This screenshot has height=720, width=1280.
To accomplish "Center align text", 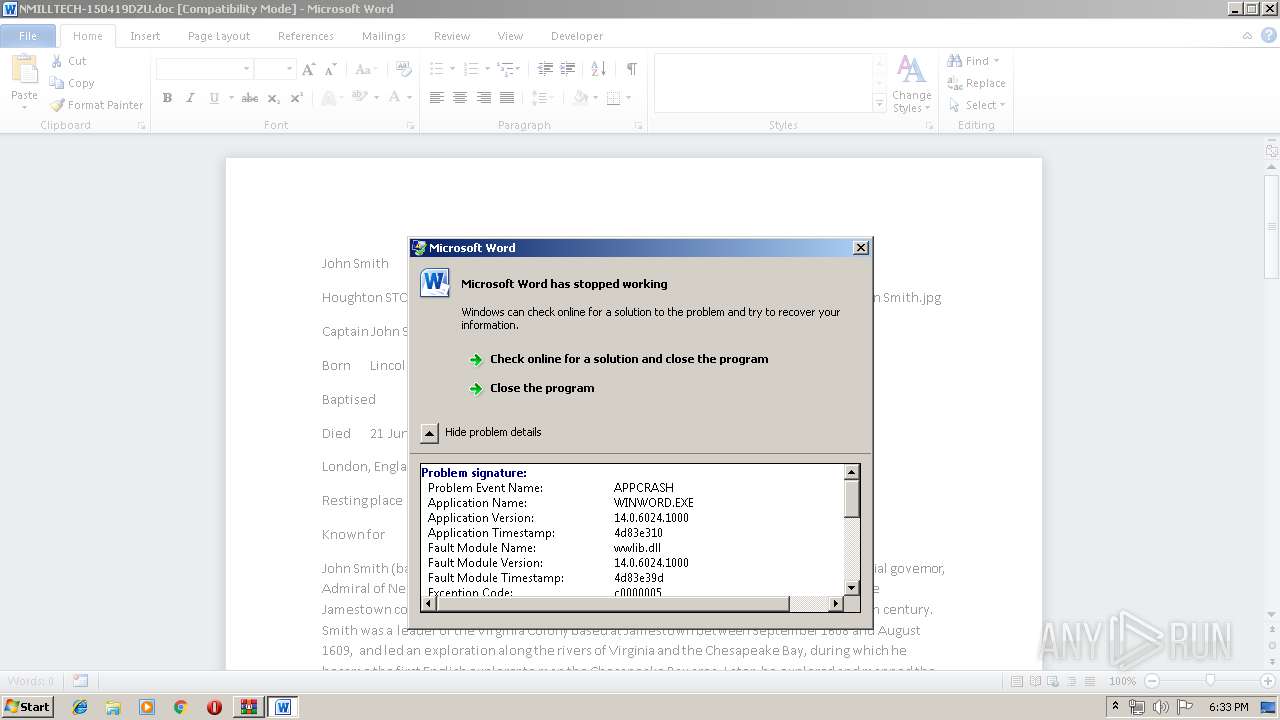I will [x=460, y=98].
